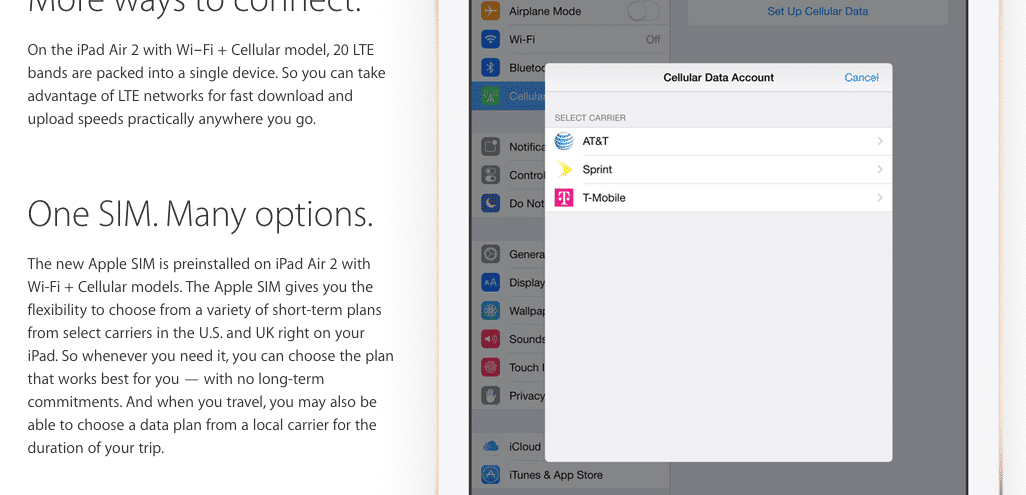This screenshot has width=1026, height=495.
Task: Tap the Cellular antenna icon
Action: point(491,96)
